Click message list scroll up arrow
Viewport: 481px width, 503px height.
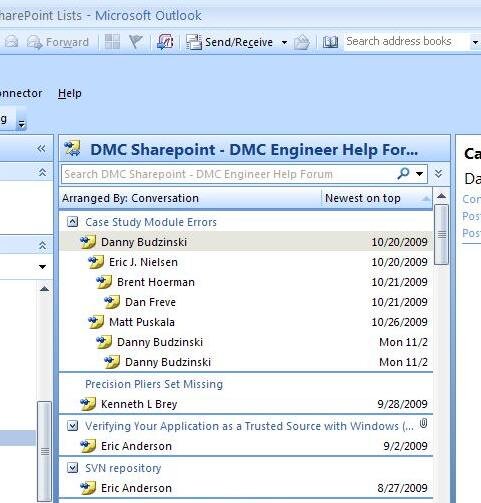442,196
